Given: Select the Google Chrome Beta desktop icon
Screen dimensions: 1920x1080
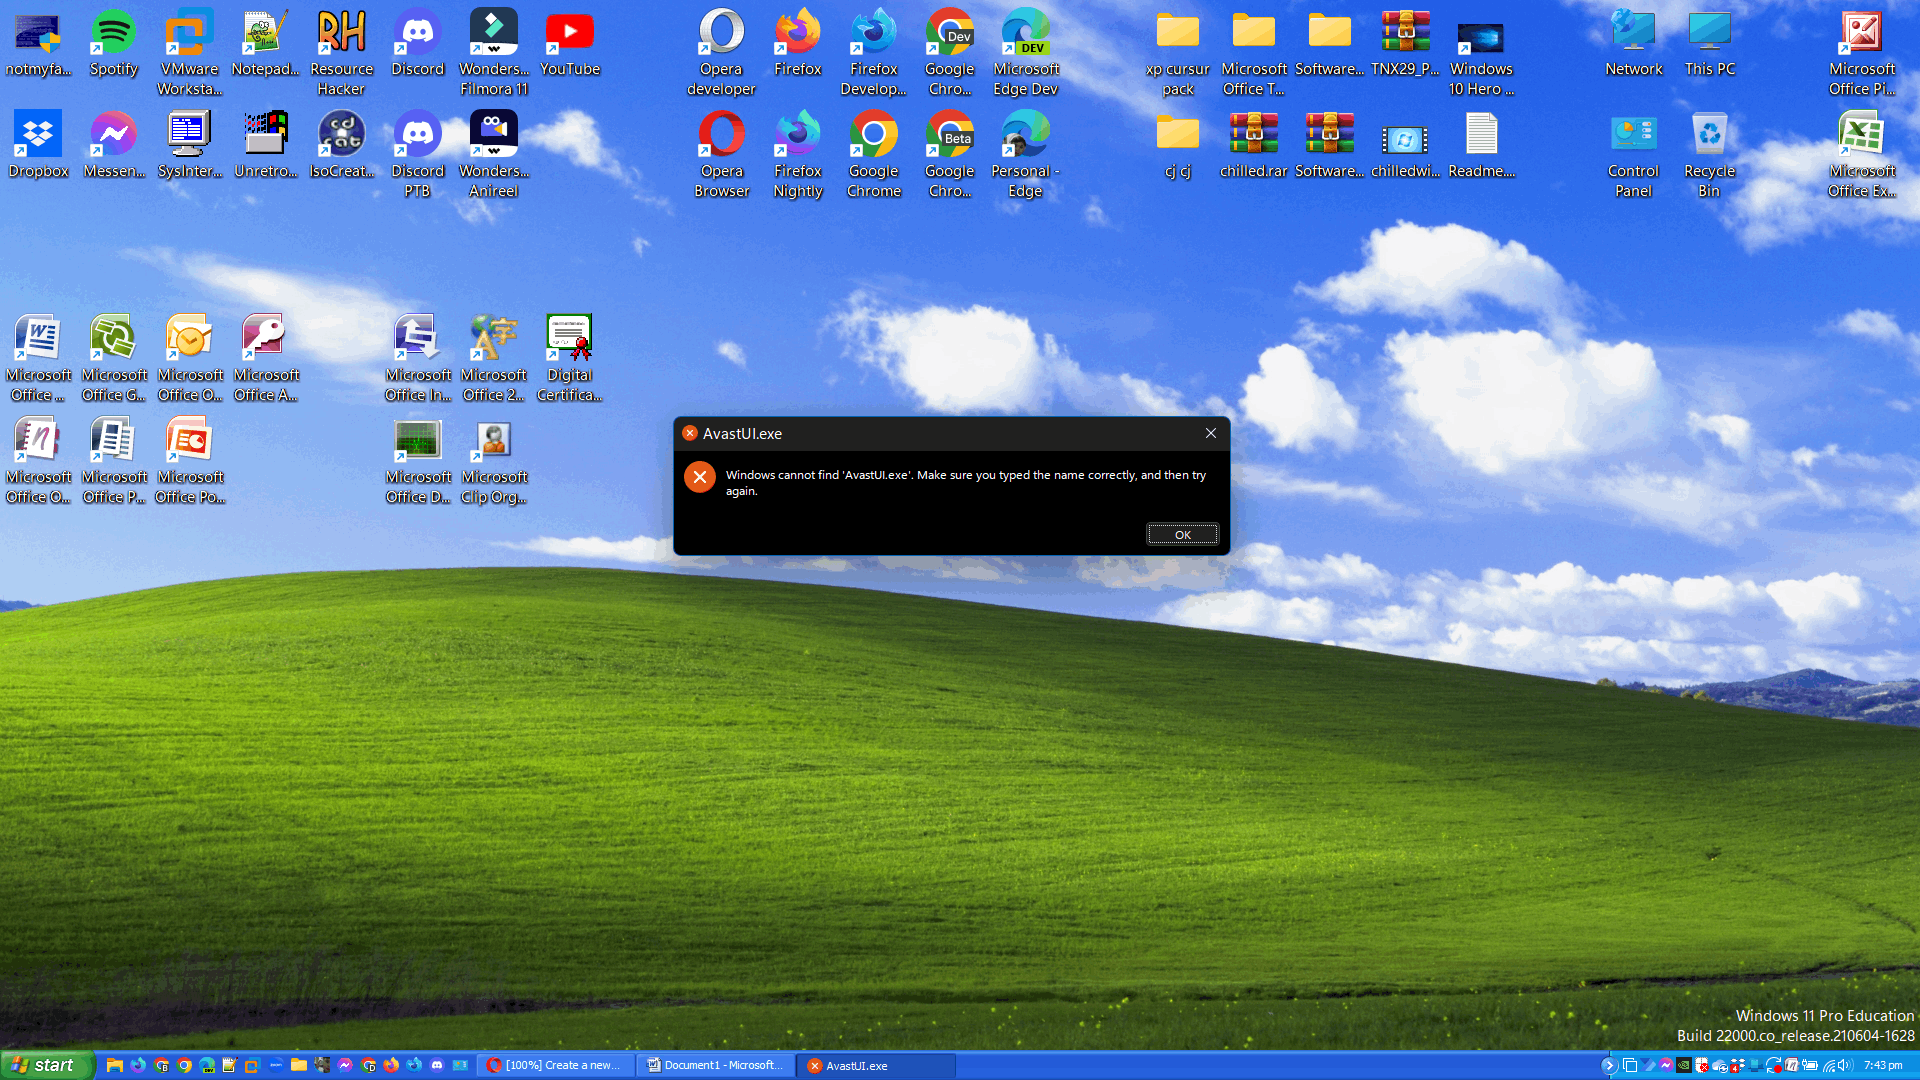Looking at the screenshot, I should pyautogui.click(x=950, y=155).
